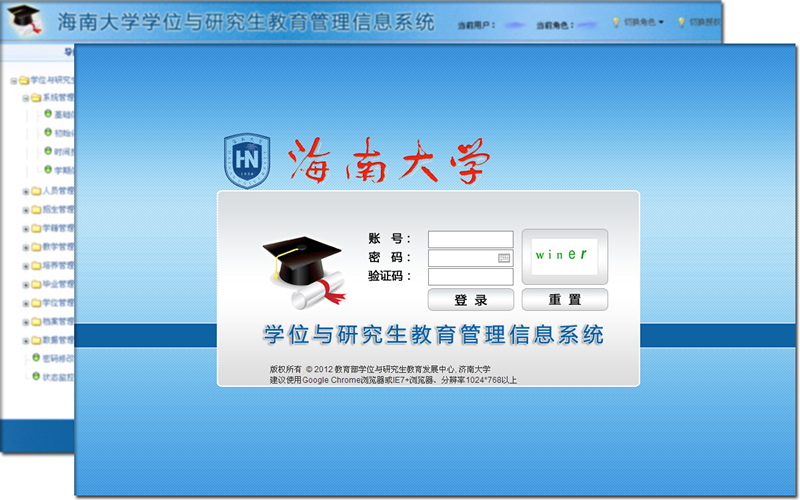Expand the 教学管理 tree node
Screen dimensions: 800x500
coord(26,248)
